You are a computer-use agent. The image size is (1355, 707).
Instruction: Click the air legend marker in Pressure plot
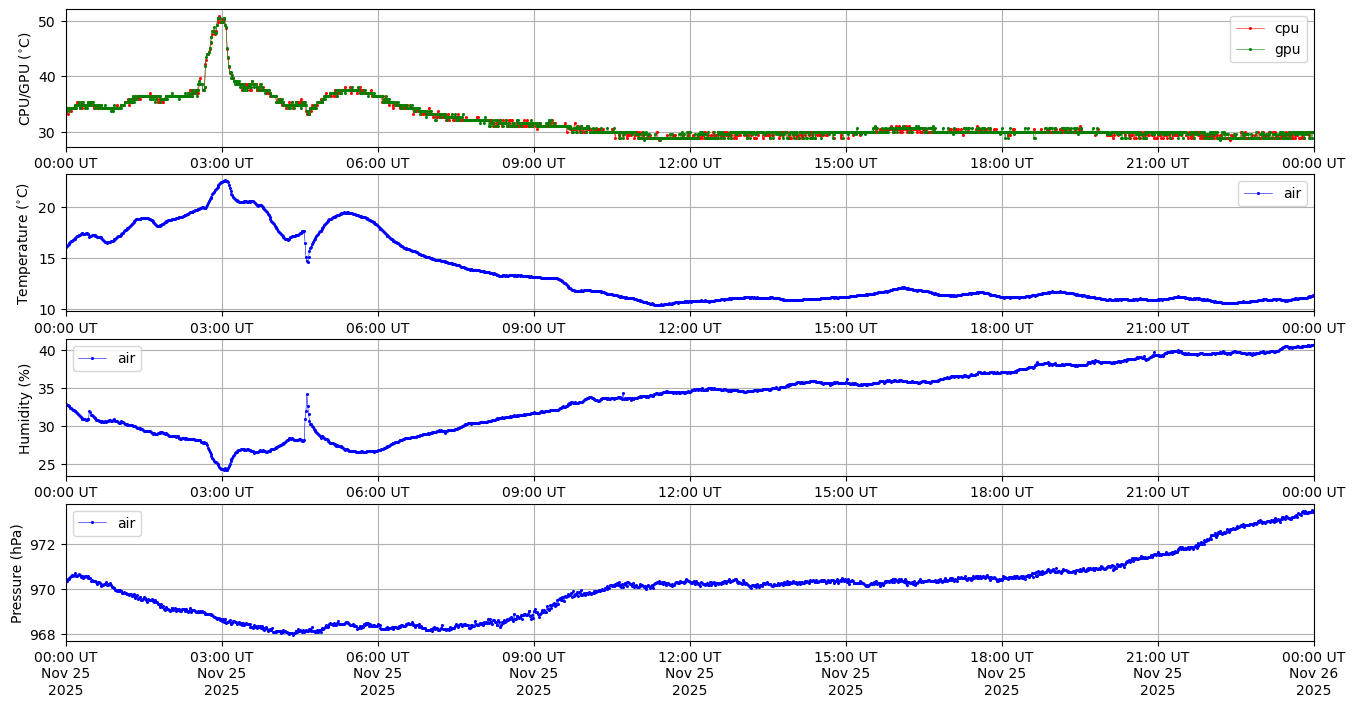(x=93, y=523)
